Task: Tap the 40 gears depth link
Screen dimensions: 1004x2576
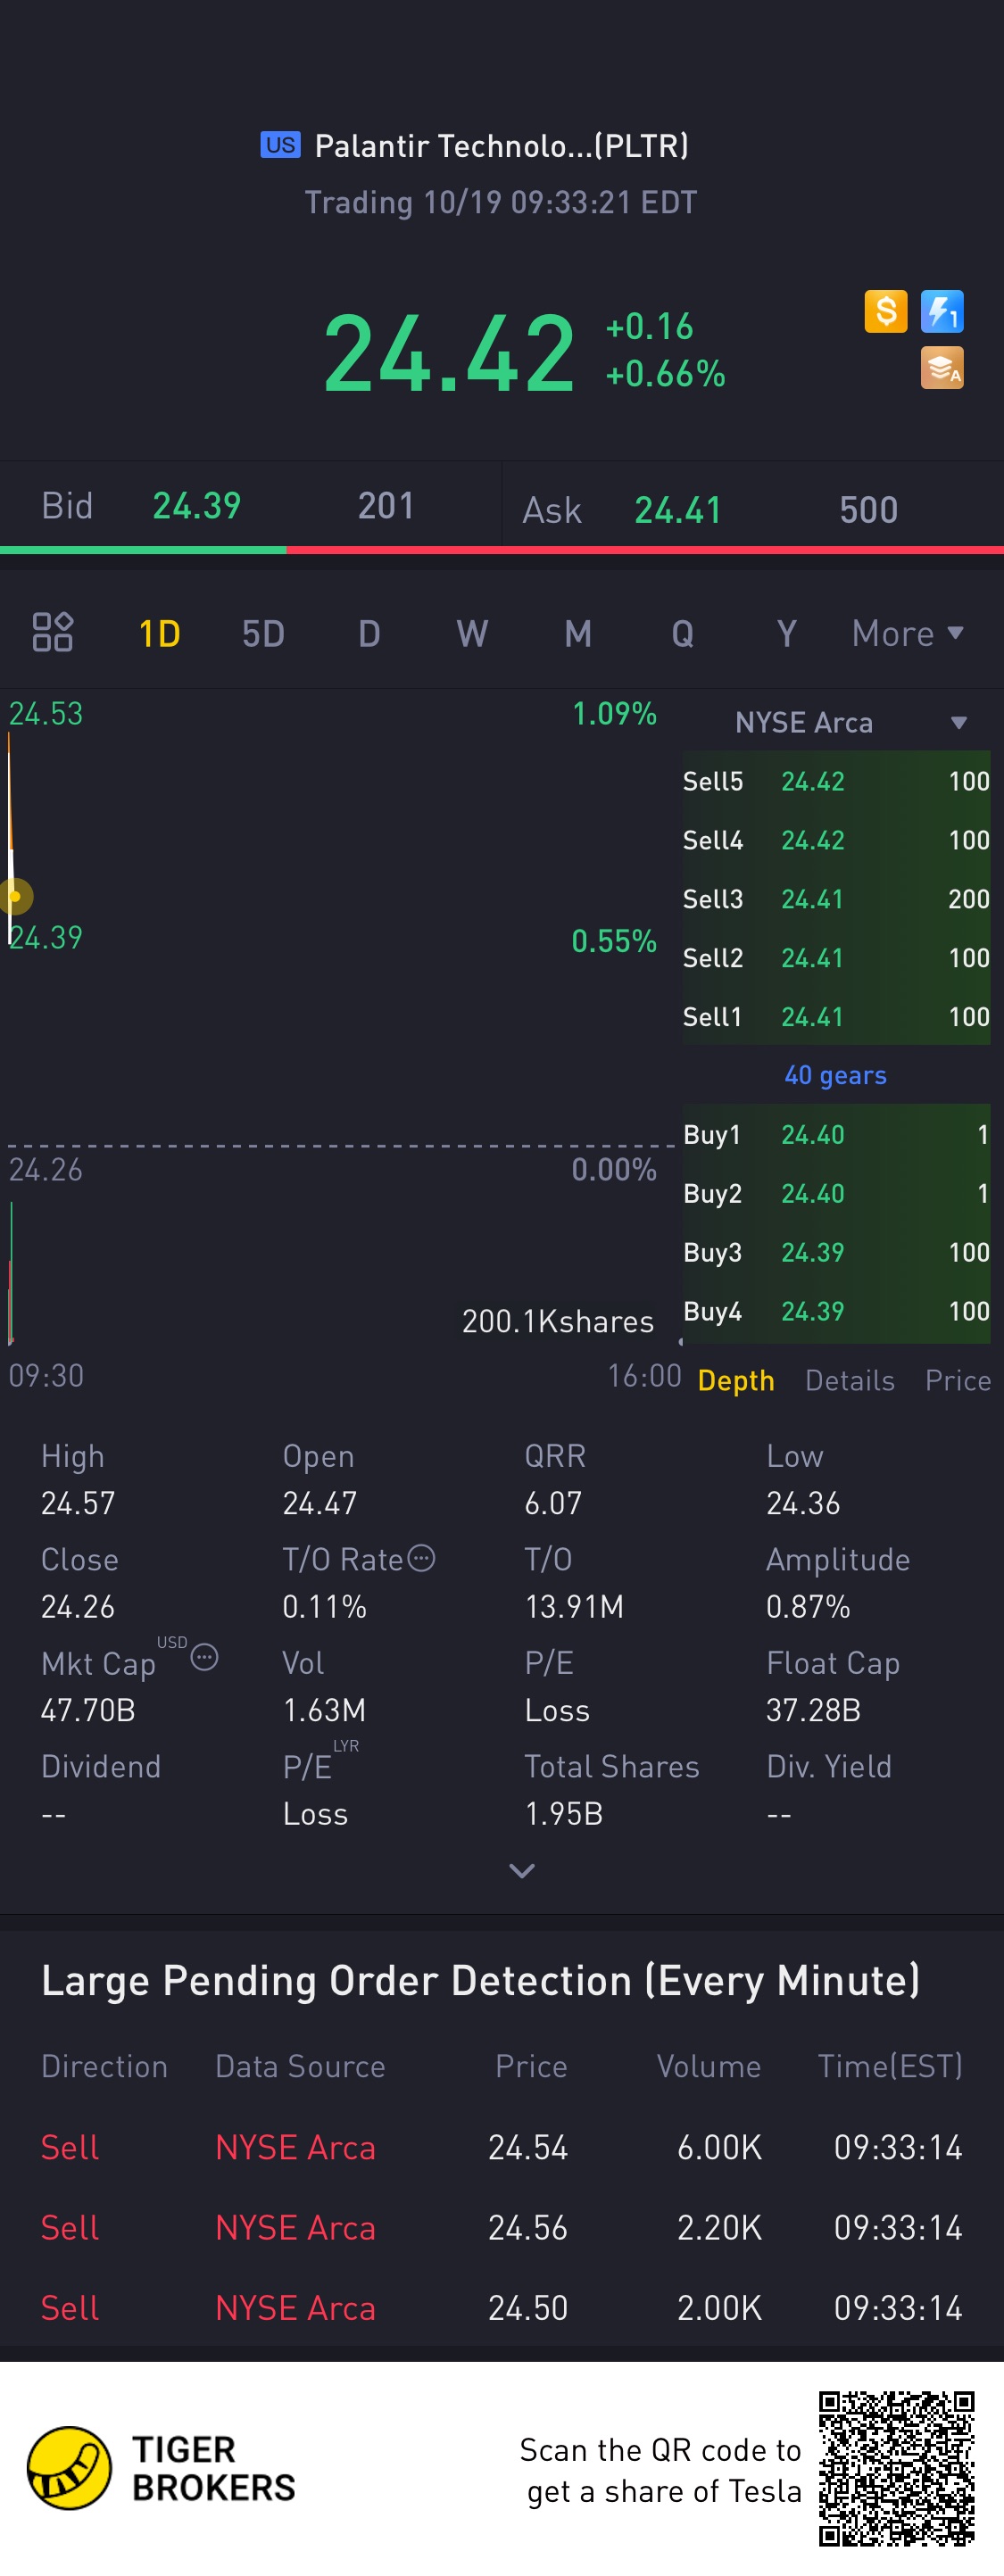Action: point(835,1075)
